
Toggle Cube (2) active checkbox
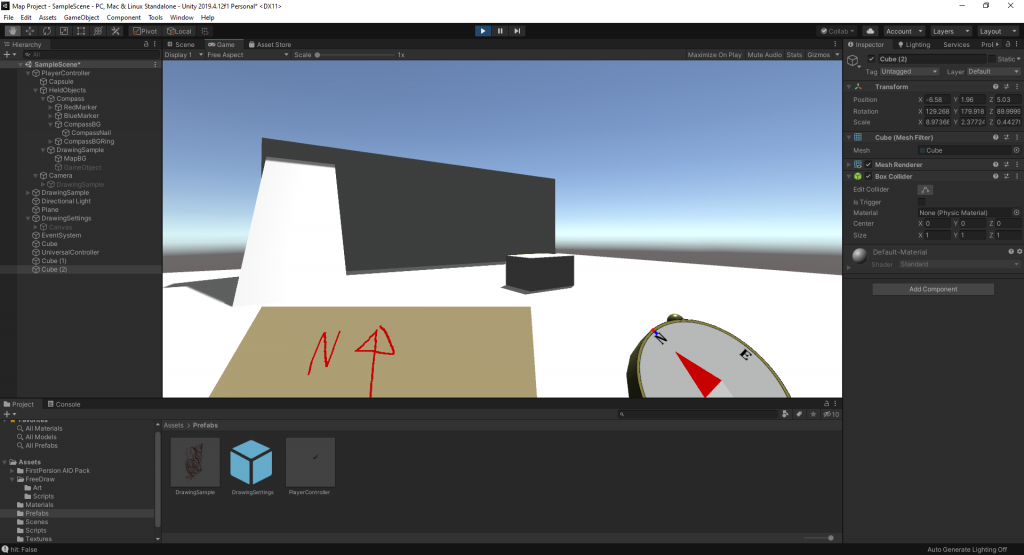871,59
